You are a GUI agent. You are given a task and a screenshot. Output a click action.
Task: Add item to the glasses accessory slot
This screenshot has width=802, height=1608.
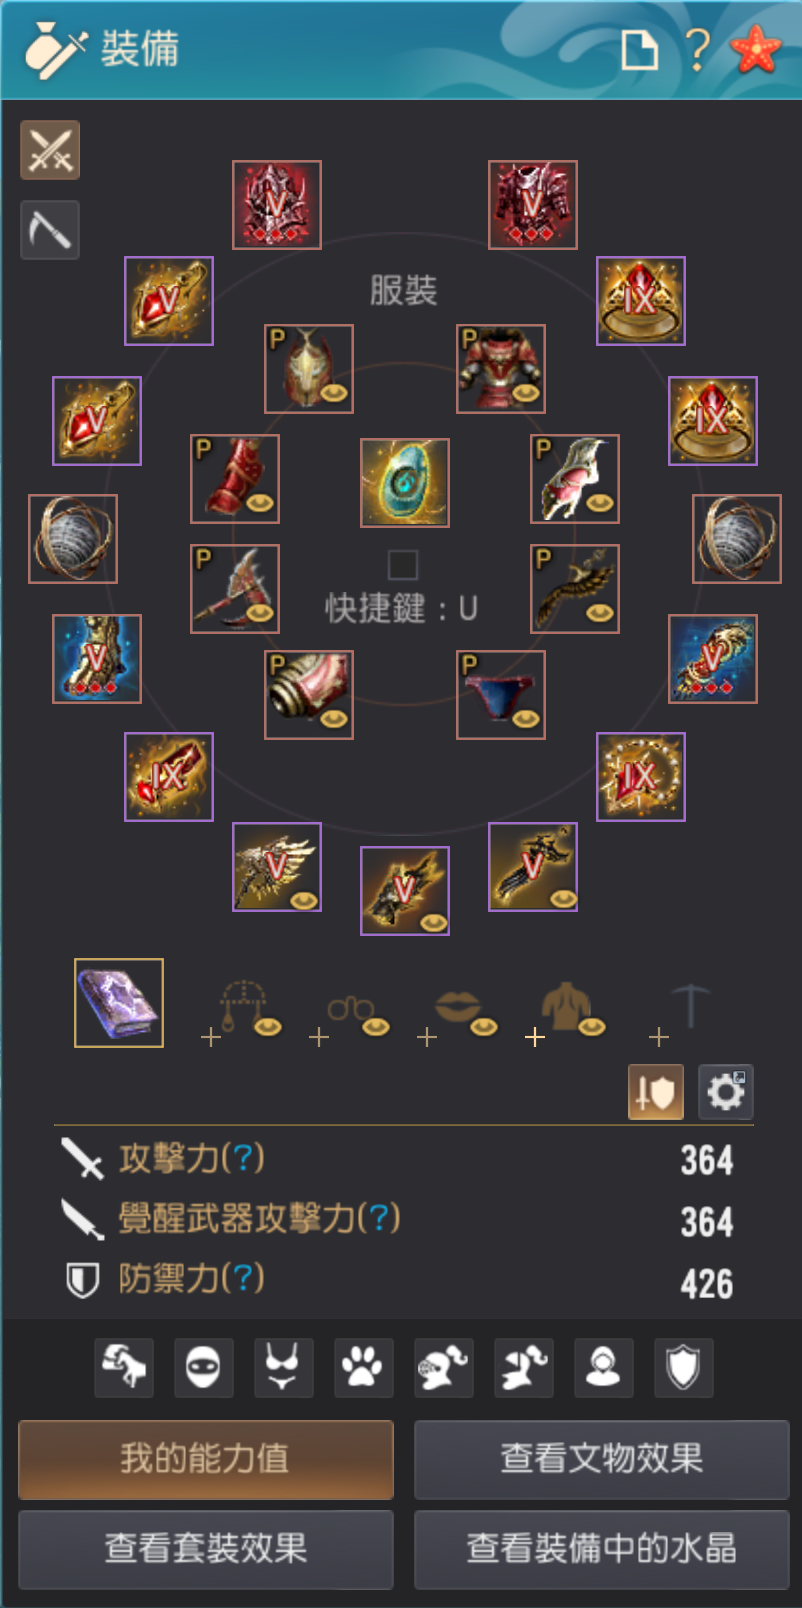[x=349, y=1015]
